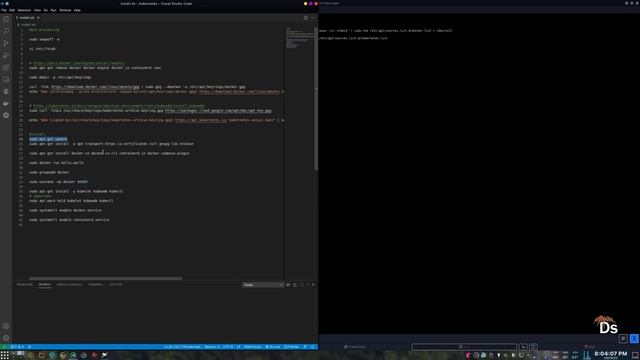Click the show desktop icon on taskbar
This screenshot has width=640, height=360.
pos(635,355)
